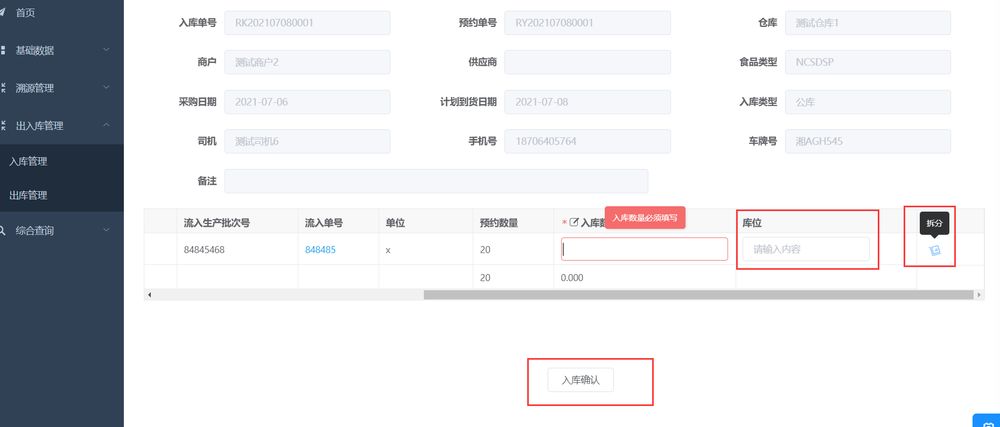Click the blue floating icon at bottom-right corner
Screen dimensions: 1000x427
point(986,420)
